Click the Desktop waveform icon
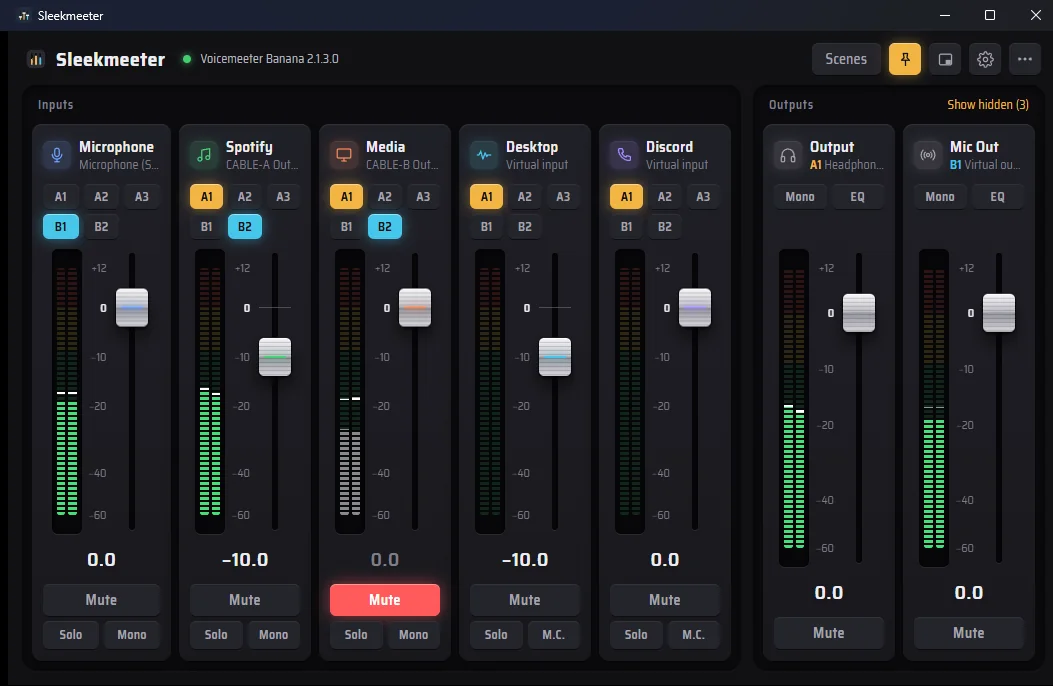The width and height of the screenshot is (1053, 686). [x=484, y=155]
